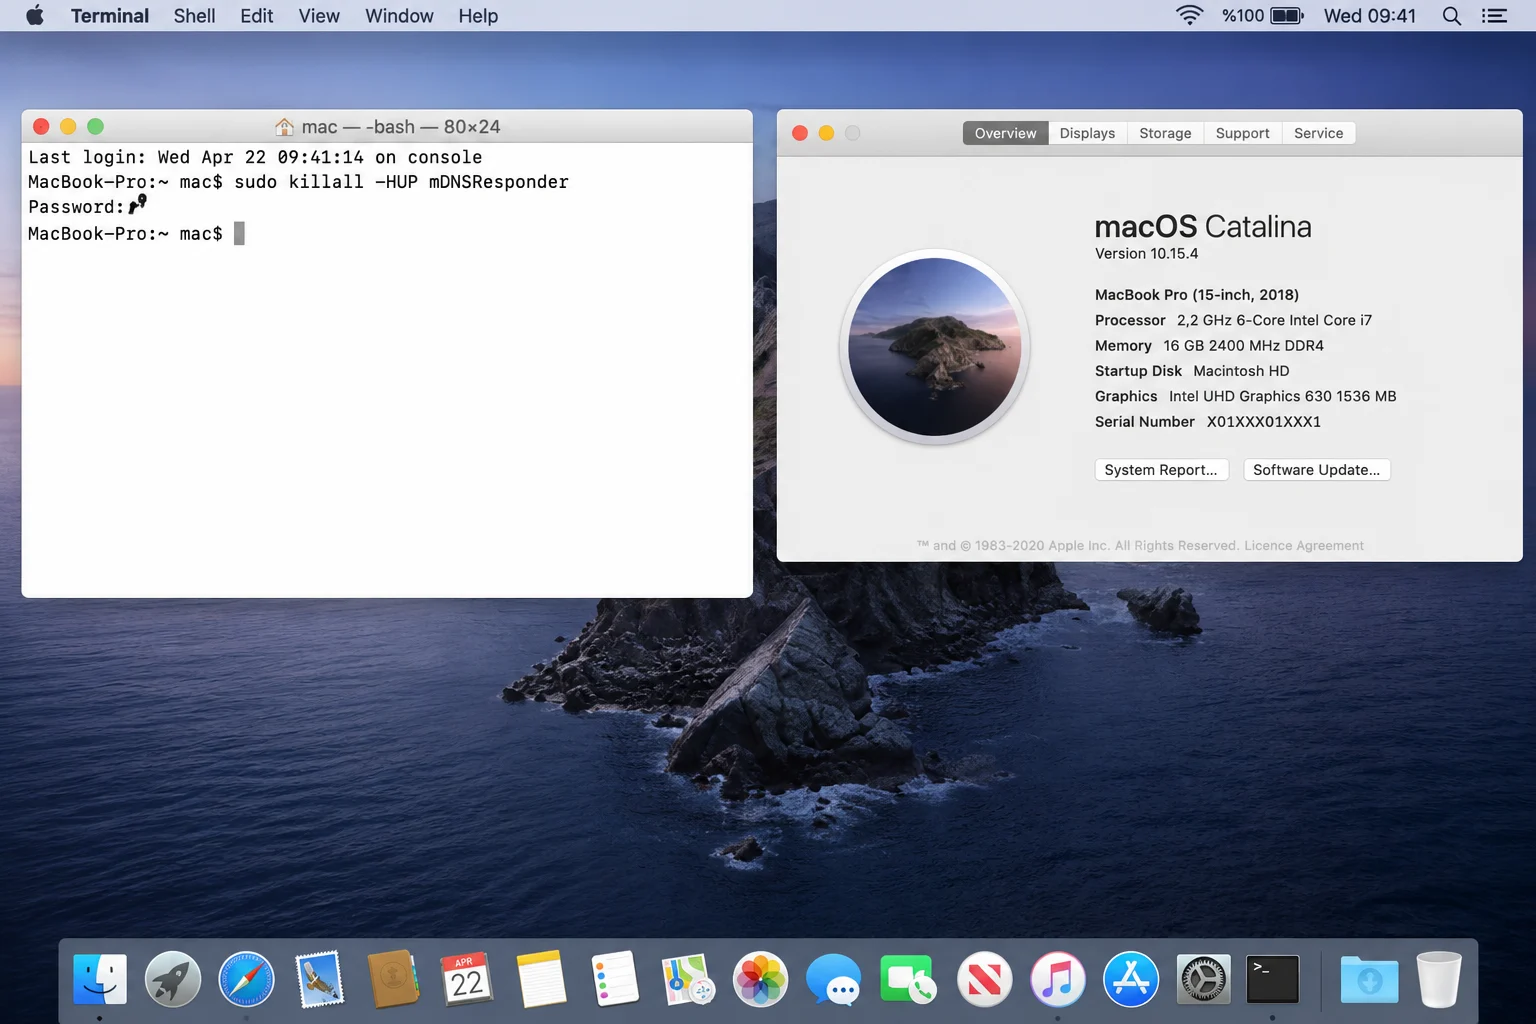Open Downloads folder in Dock
The image size is (1536, 1024).
click(1369, 979)
